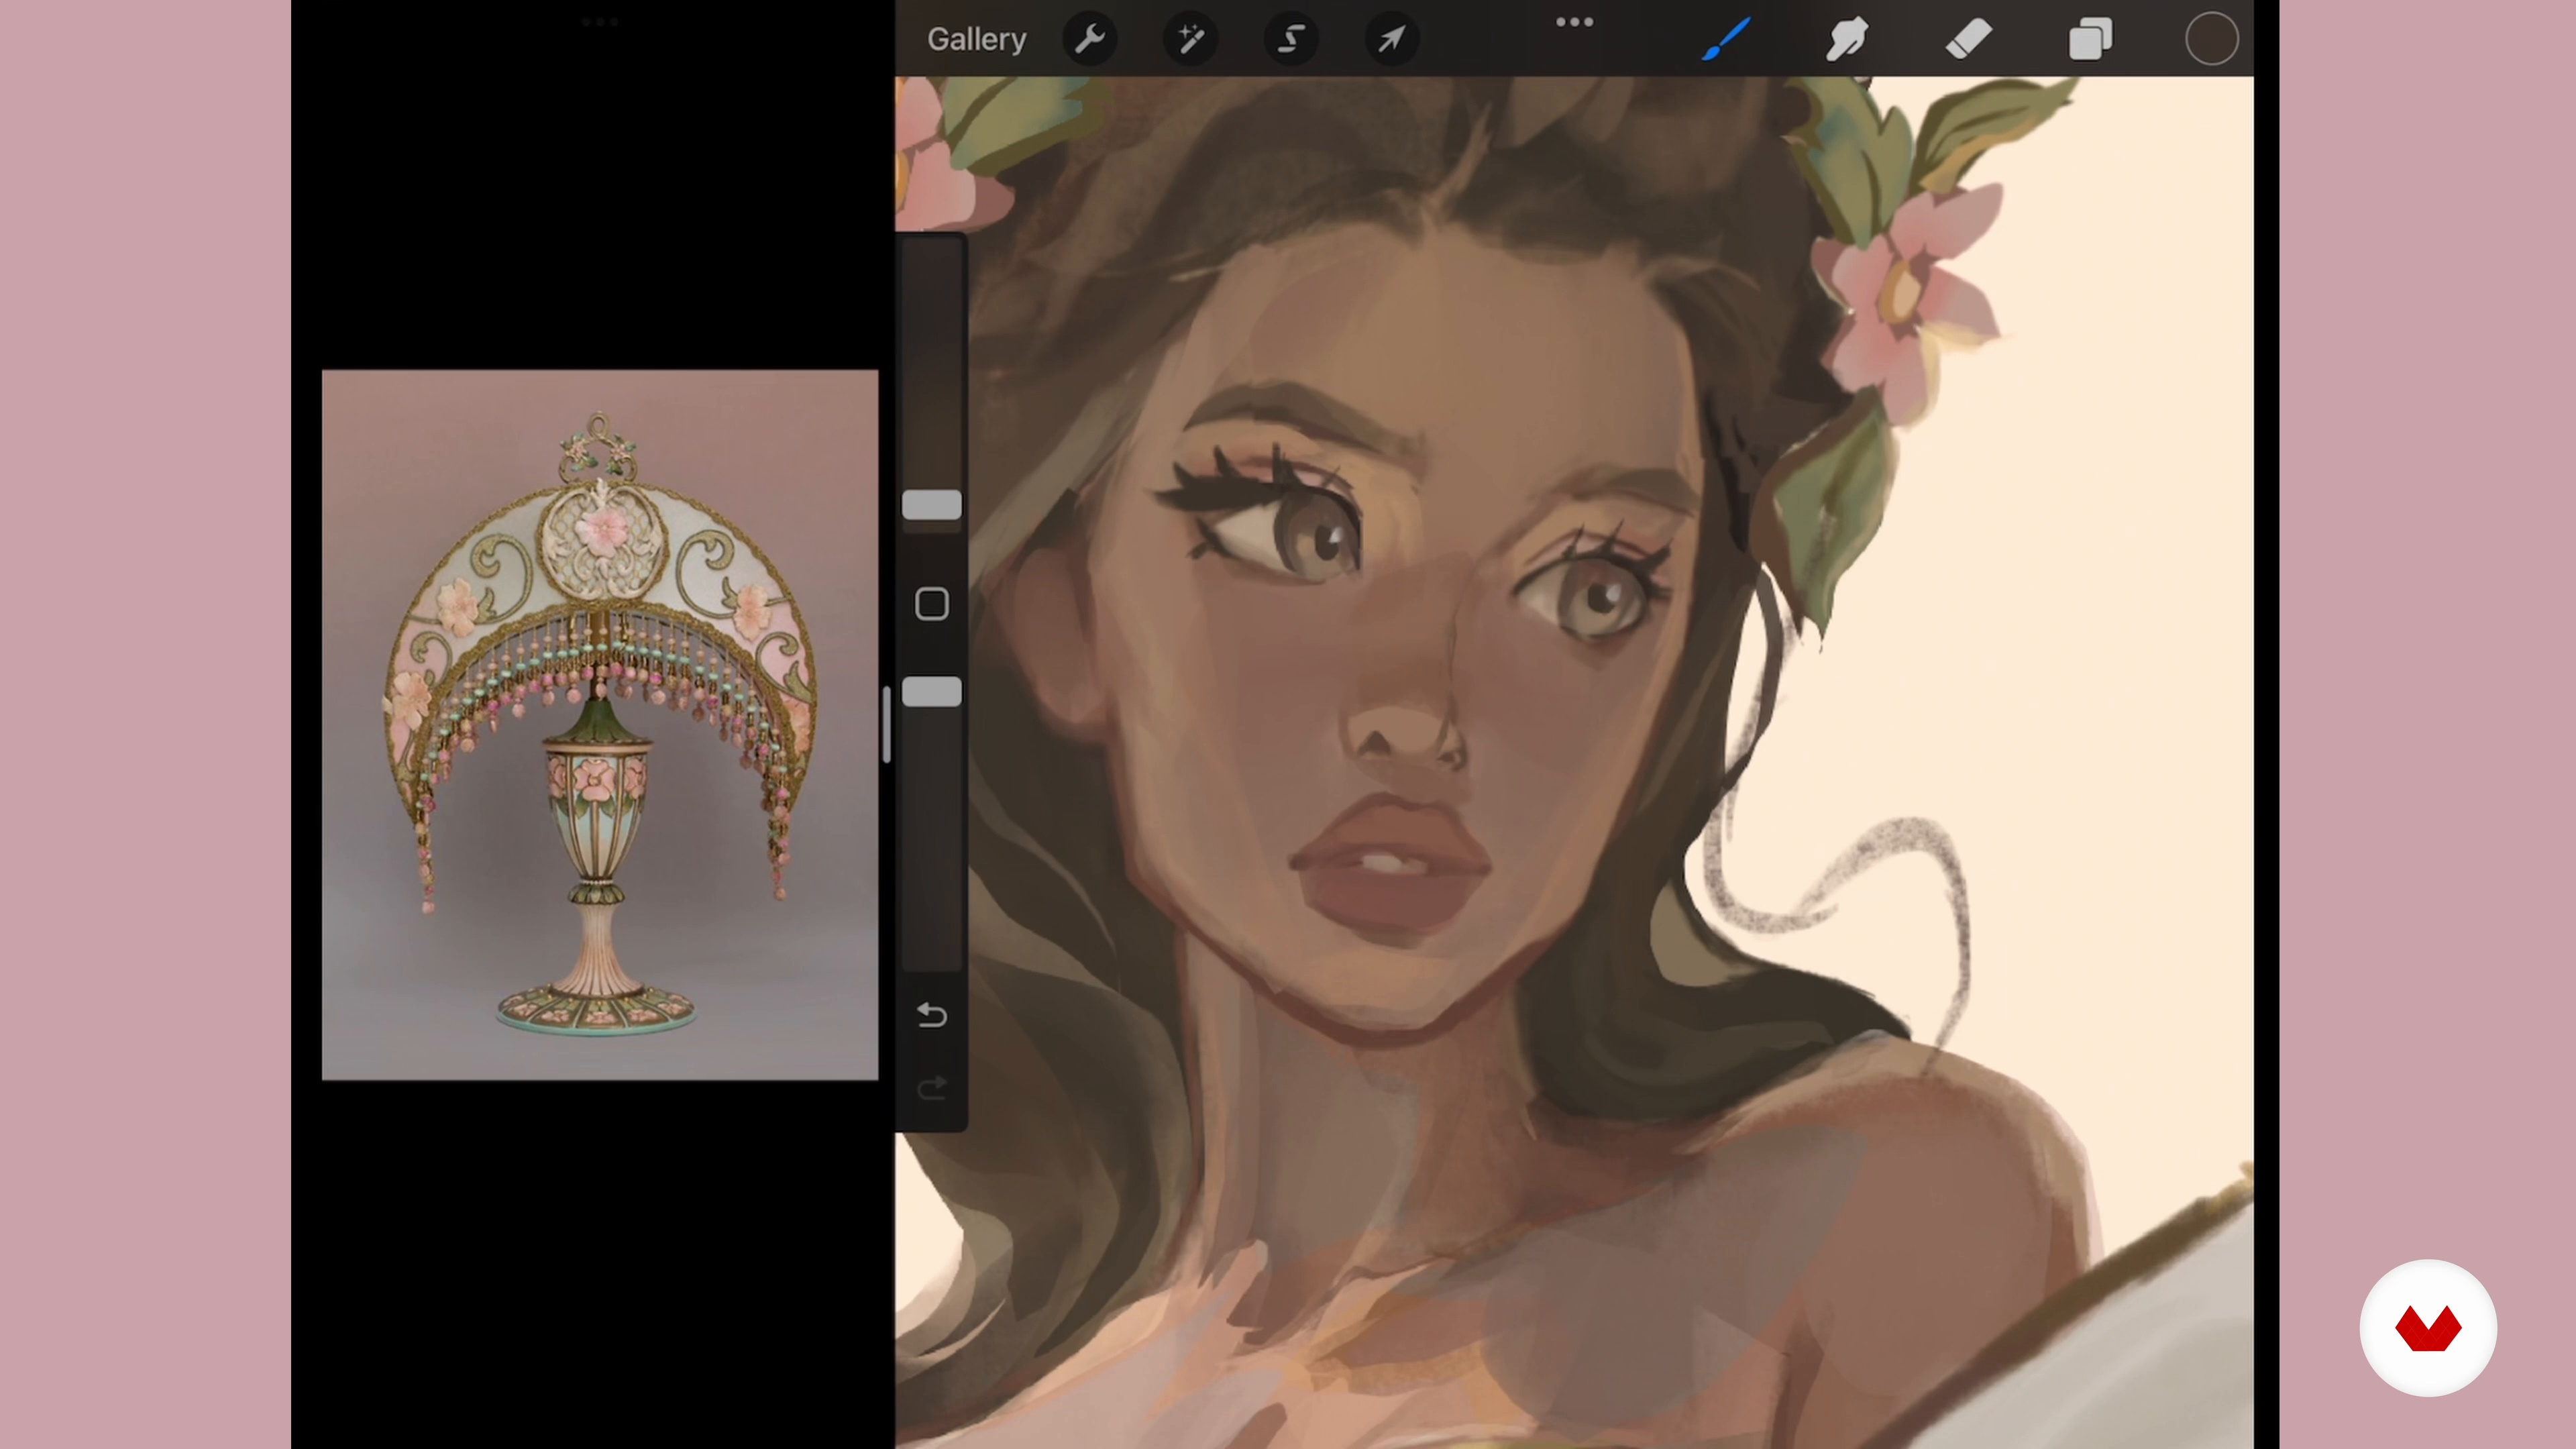Tap the lamp reference image
This screenshot has height=1449, width=2576.
tap(600, 725)
